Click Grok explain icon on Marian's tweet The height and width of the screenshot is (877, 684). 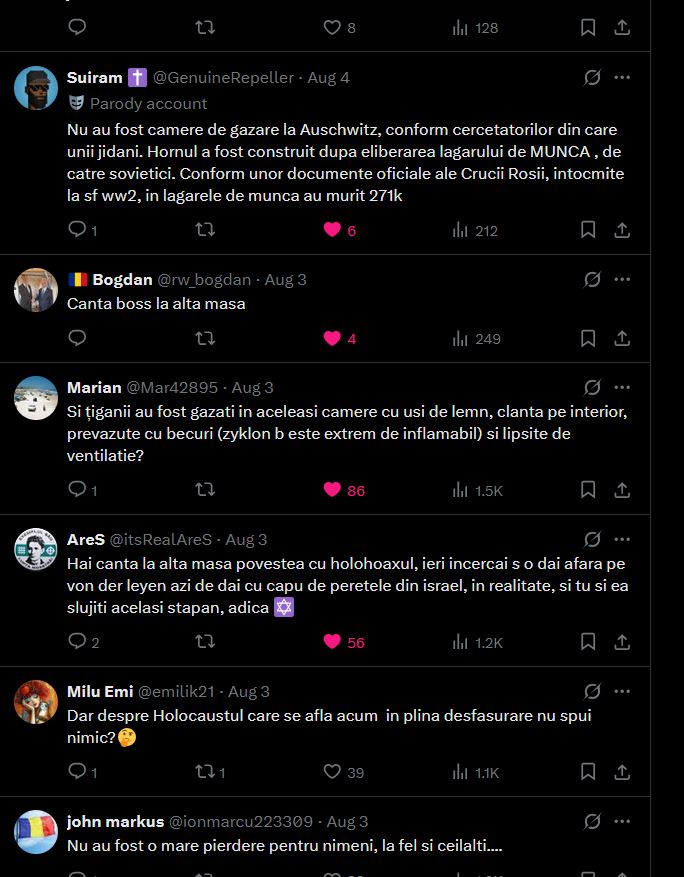(x=592, y=387)
